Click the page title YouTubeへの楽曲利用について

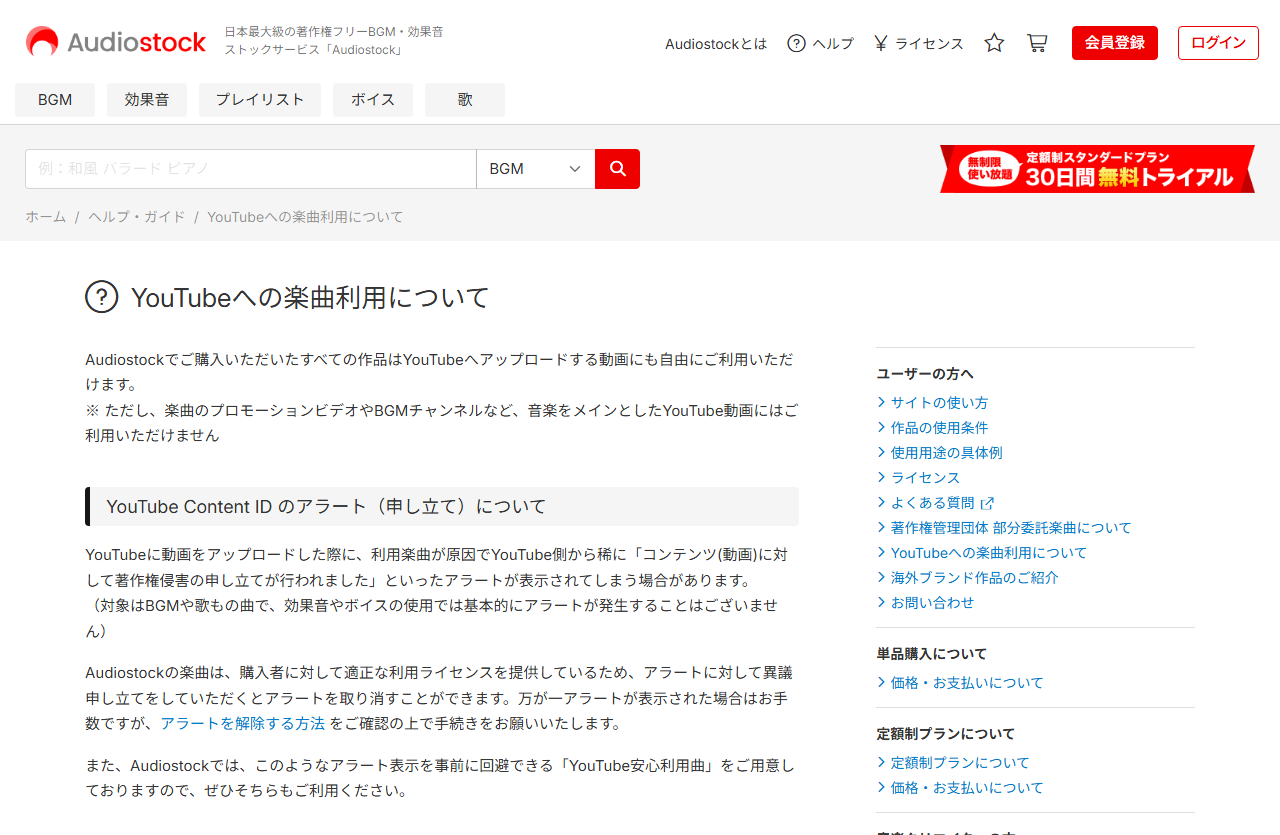(x=310, y=297)
